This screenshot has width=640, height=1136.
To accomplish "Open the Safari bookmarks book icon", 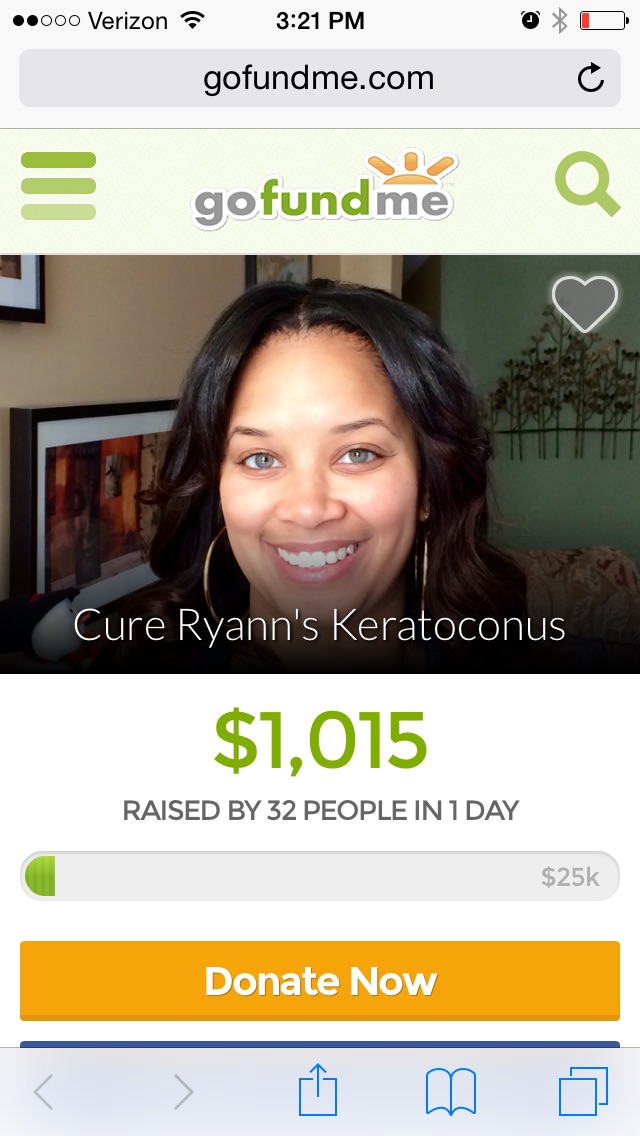I will coord(450,1092).
